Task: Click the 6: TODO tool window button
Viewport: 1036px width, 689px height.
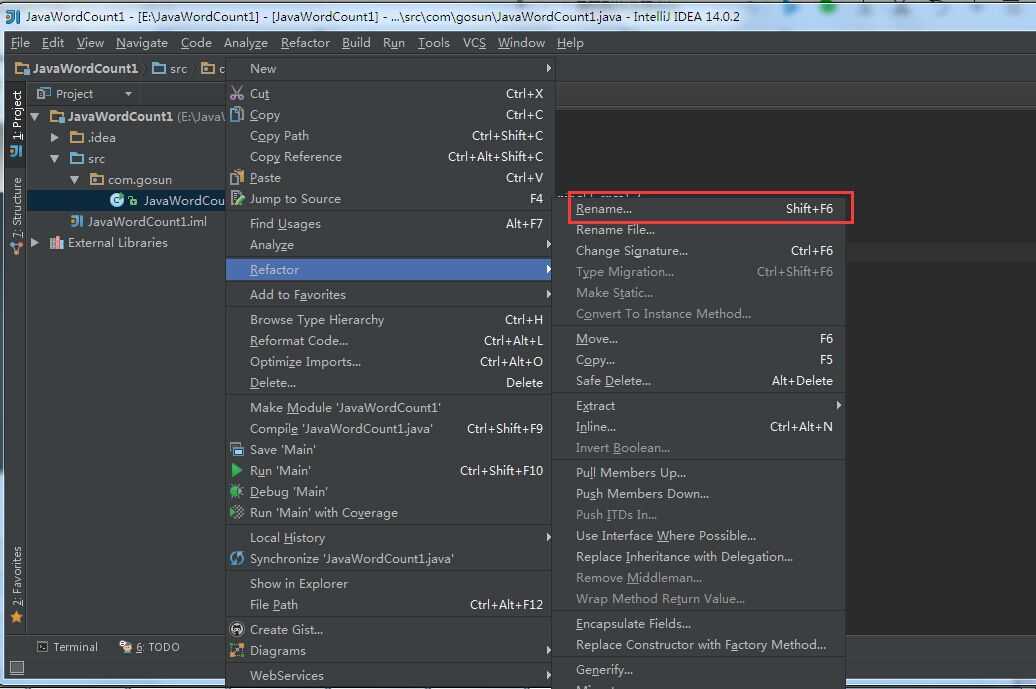Action: pyautogui.click(x=149, y=647)
